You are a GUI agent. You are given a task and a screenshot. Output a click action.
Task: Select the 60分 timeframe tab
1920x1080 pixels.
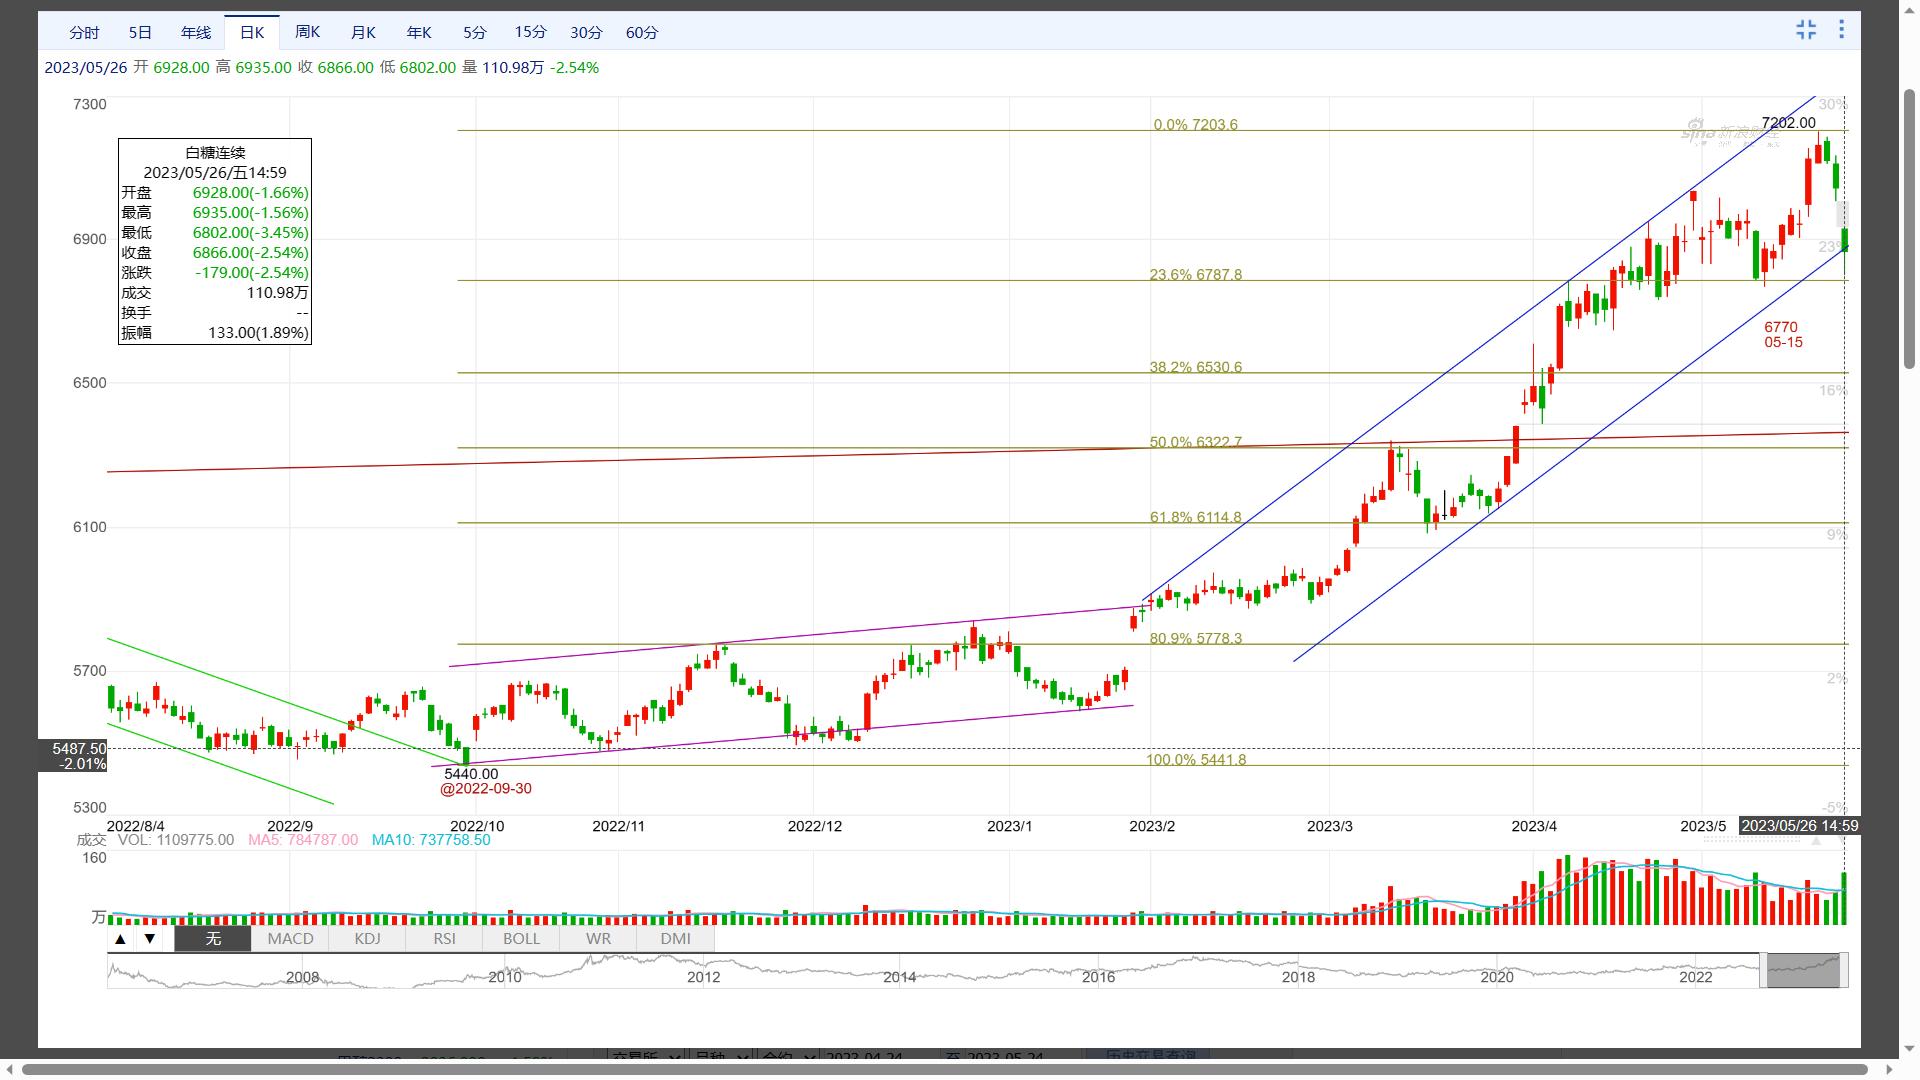(641, 32)
